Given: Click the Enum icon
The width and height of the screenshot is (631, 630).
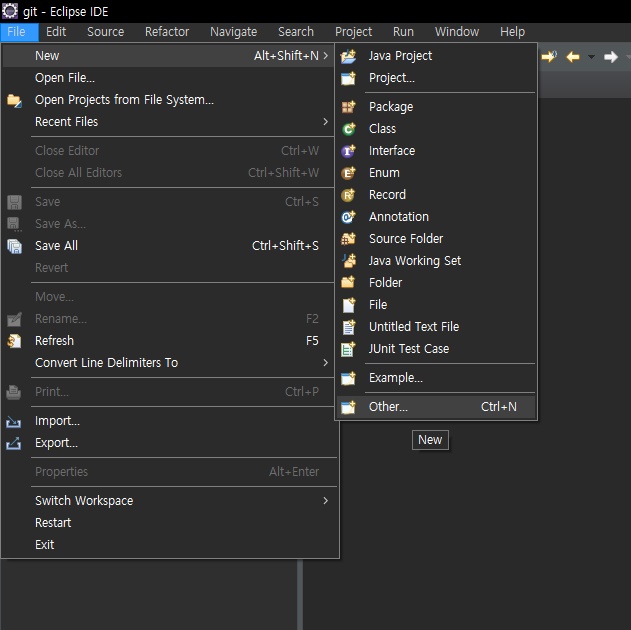Looking at the screenshot, I should point(348,173).
